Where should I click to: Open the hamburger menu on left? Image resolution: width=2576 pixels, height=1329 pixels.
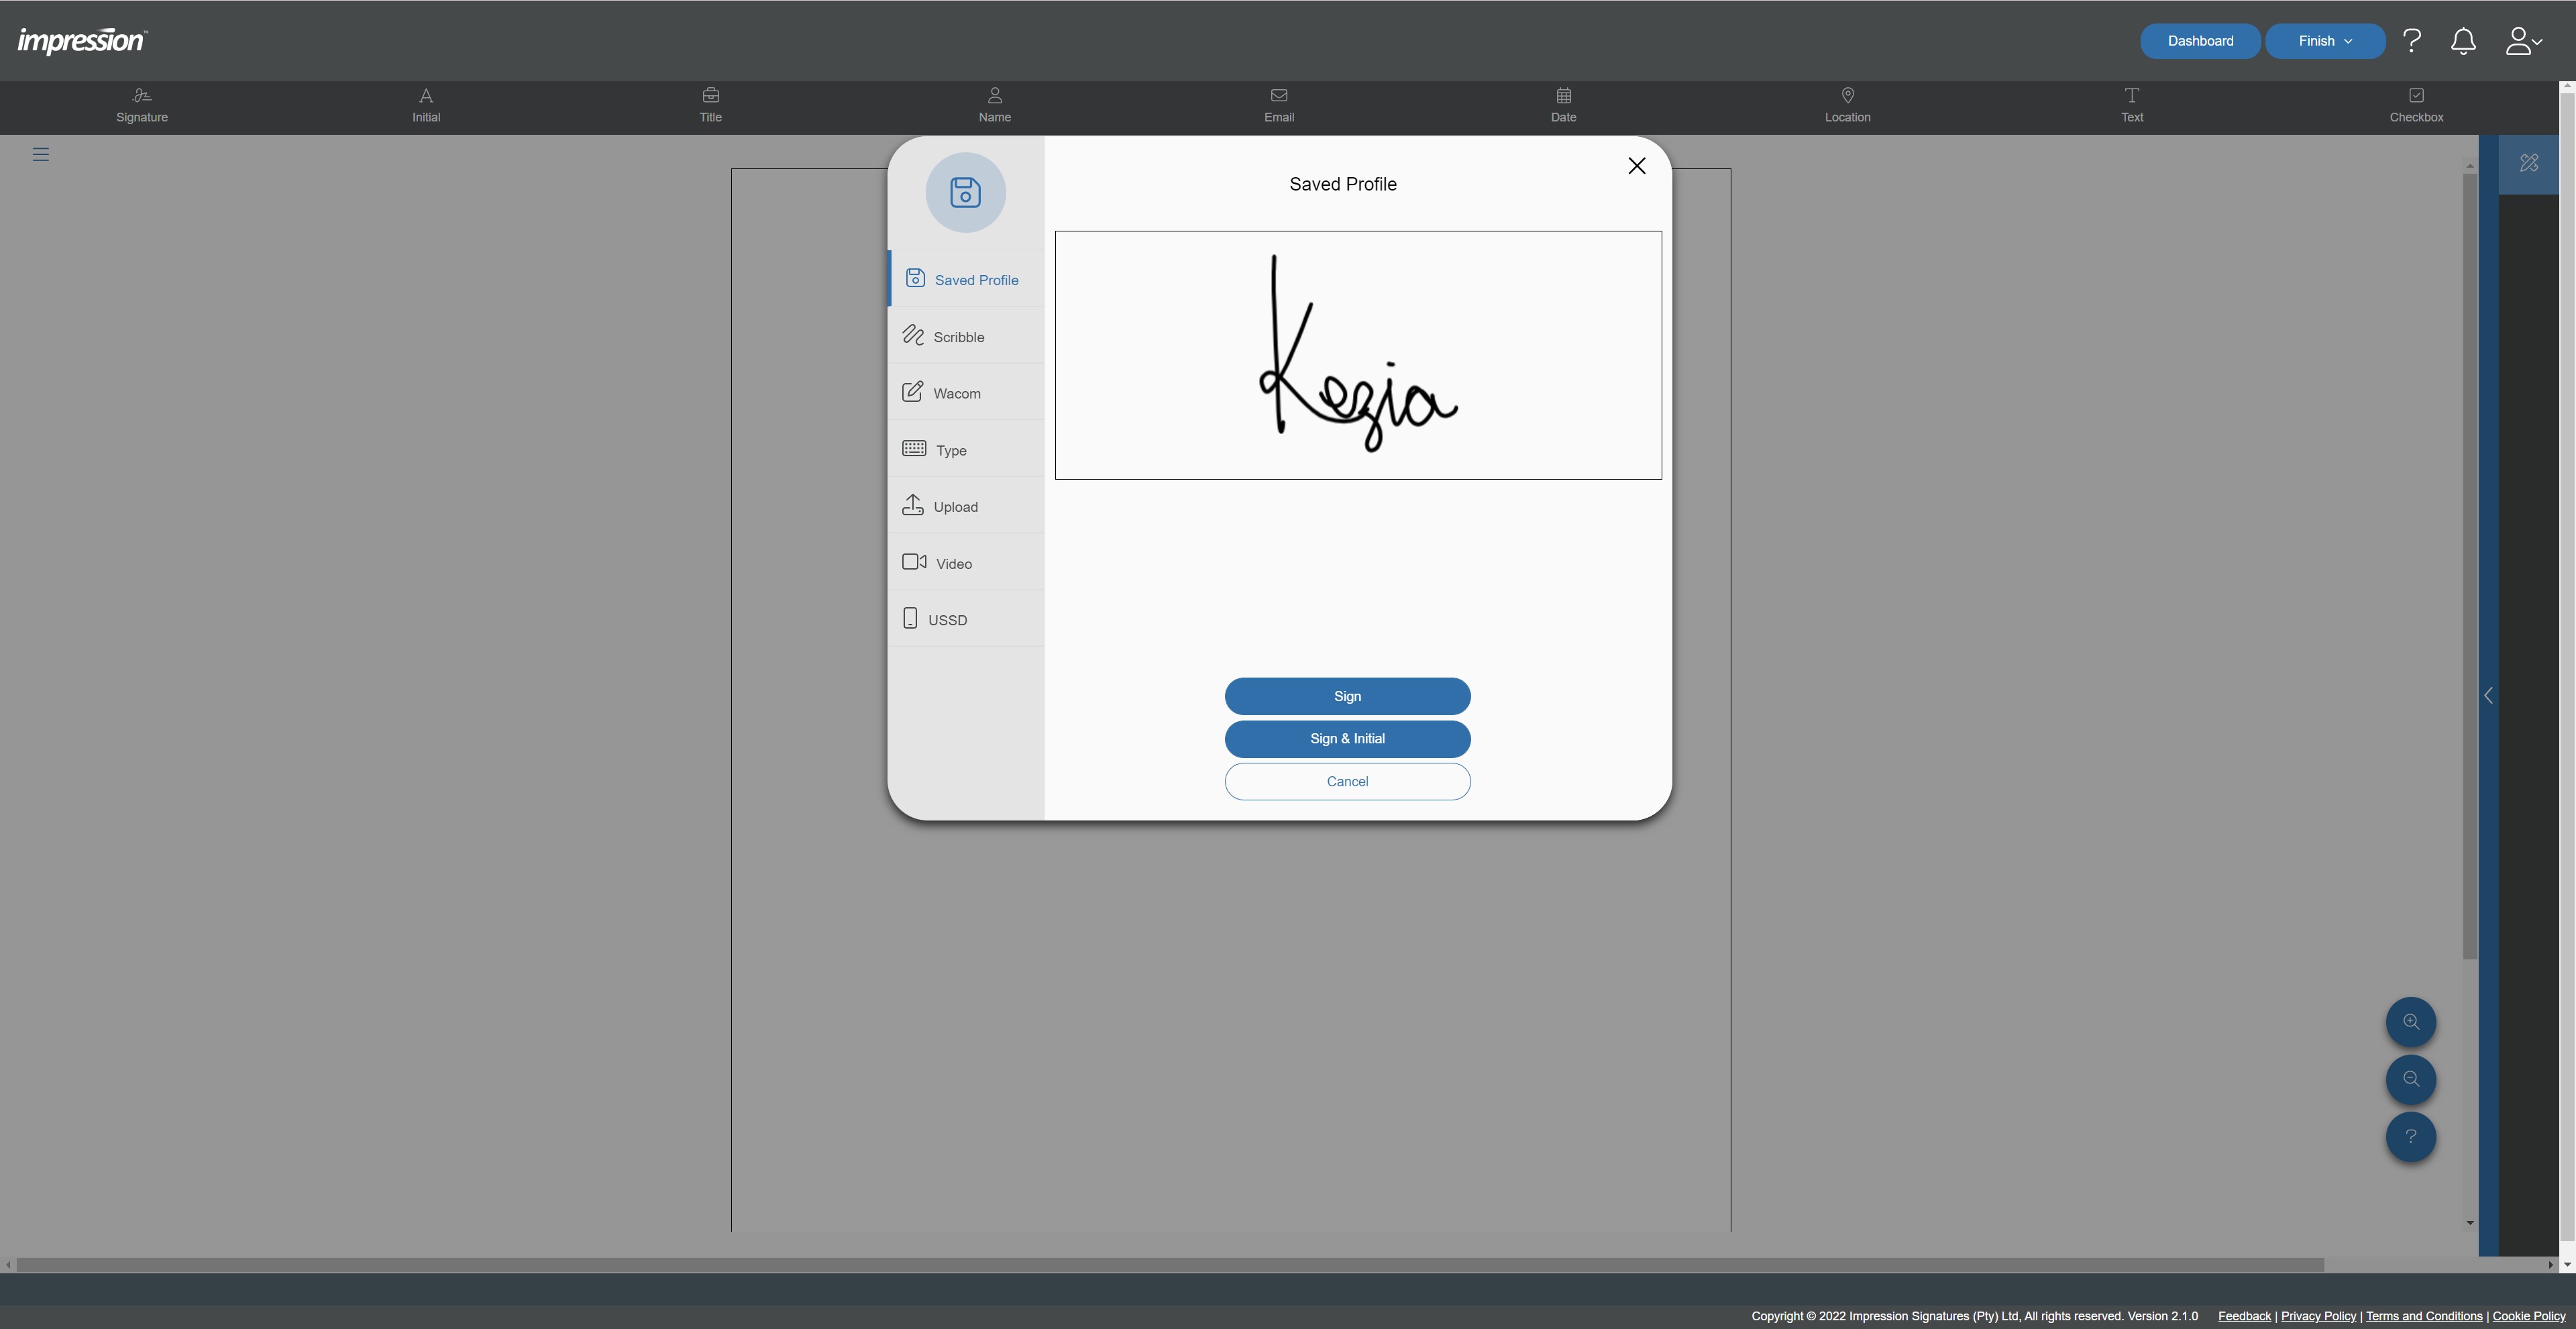[x=41, y=154]
